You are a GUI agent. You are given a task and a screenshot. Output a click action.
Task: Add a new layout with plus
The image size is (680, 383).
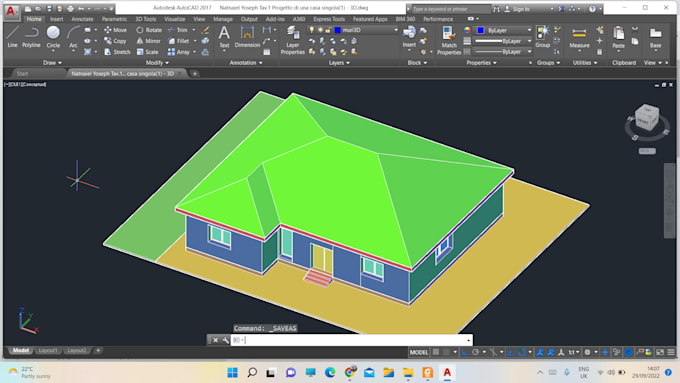98,350
